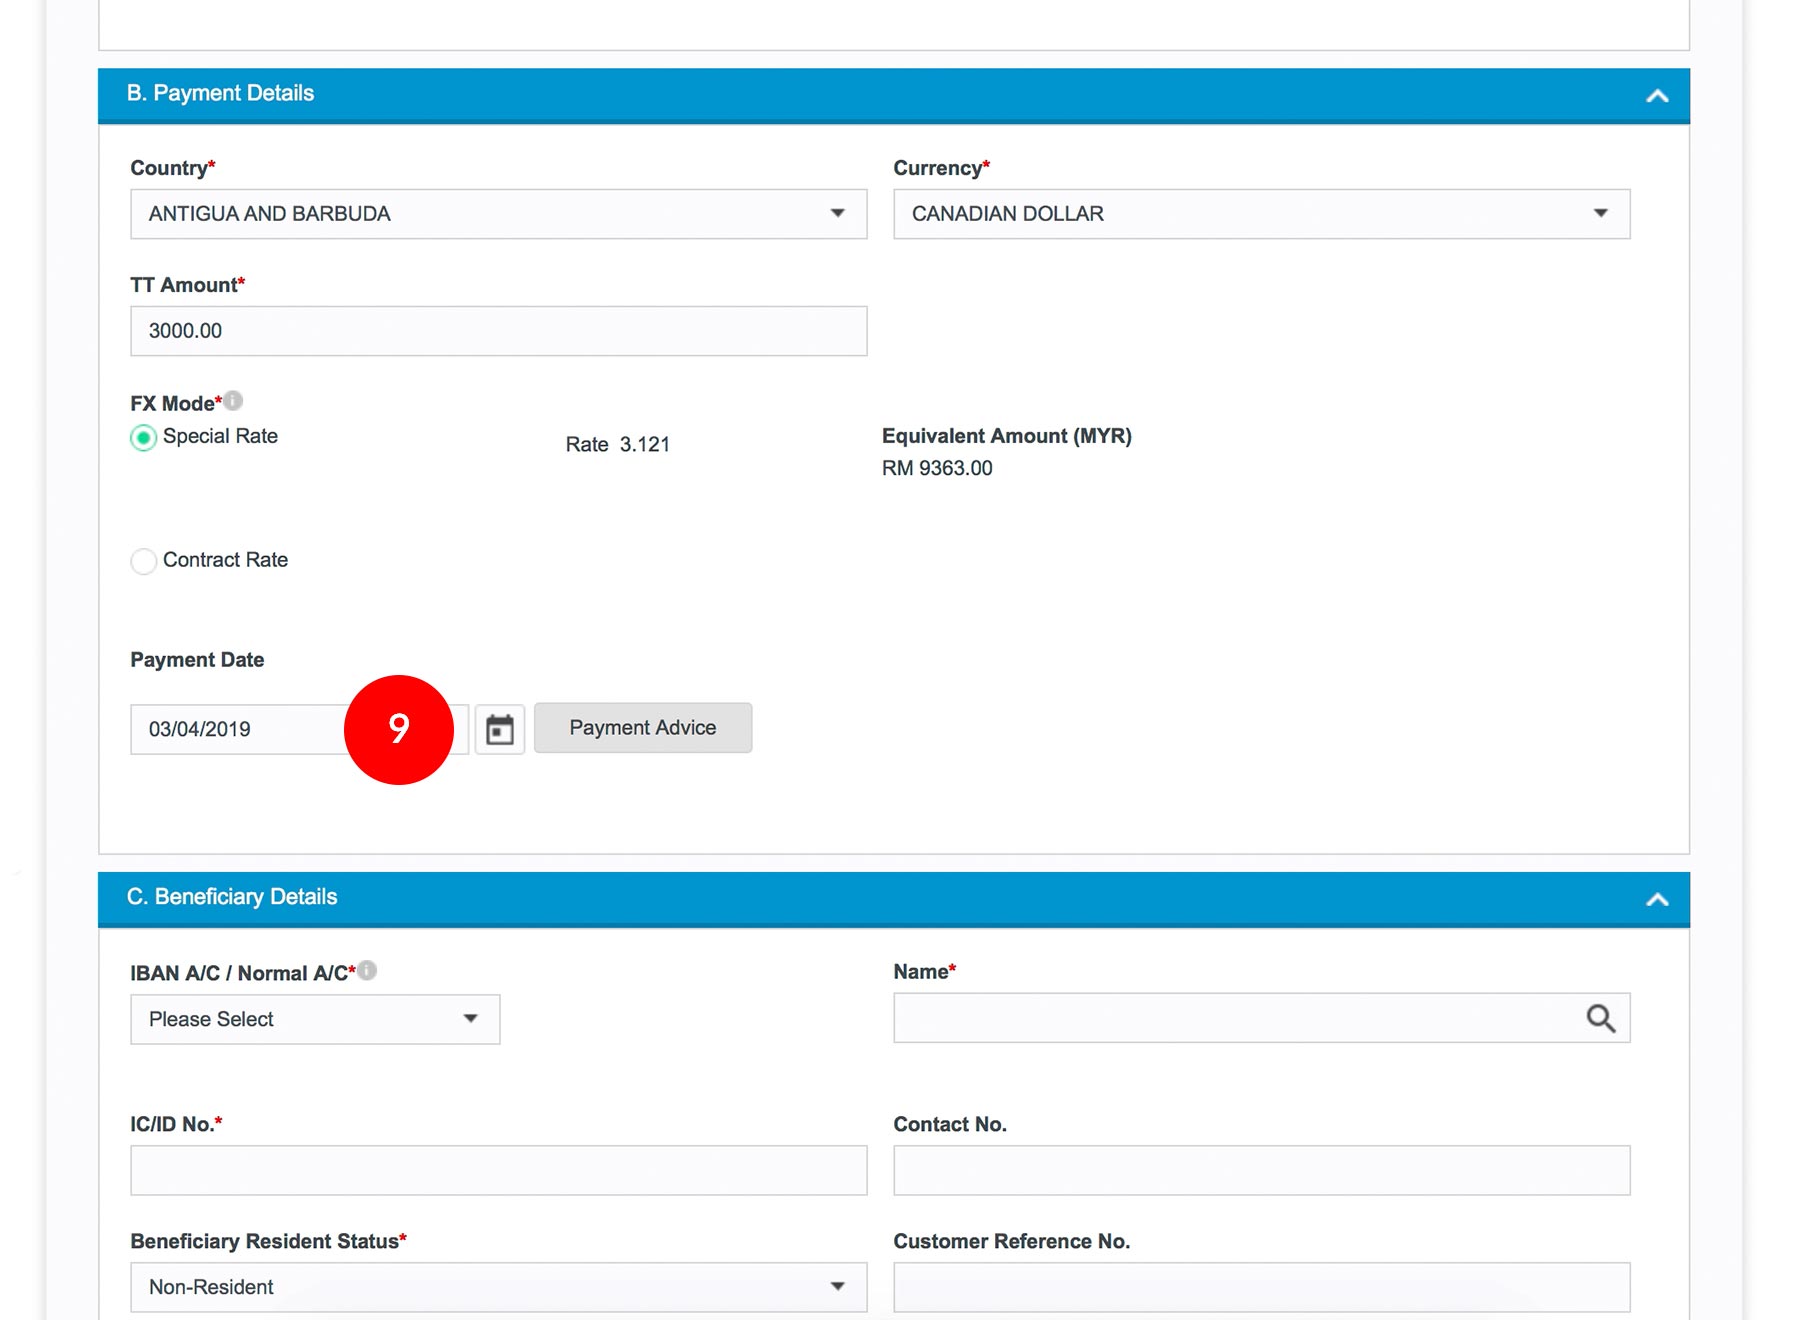Collapse the Beneficiary Details section chevron
This screenshot has width=1800, height=1320.
click(x=1657, y=899)
